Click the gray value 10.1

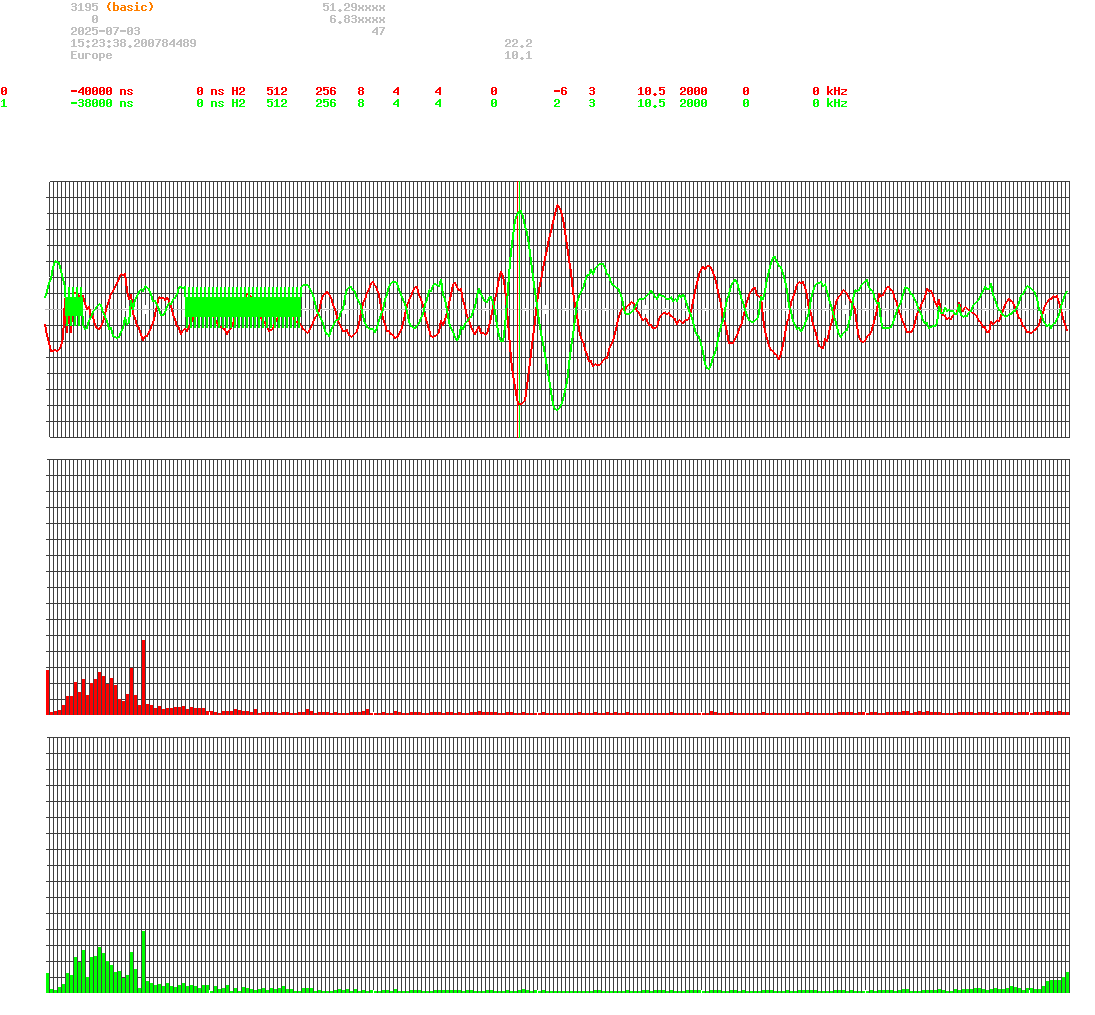click(518, 55)
